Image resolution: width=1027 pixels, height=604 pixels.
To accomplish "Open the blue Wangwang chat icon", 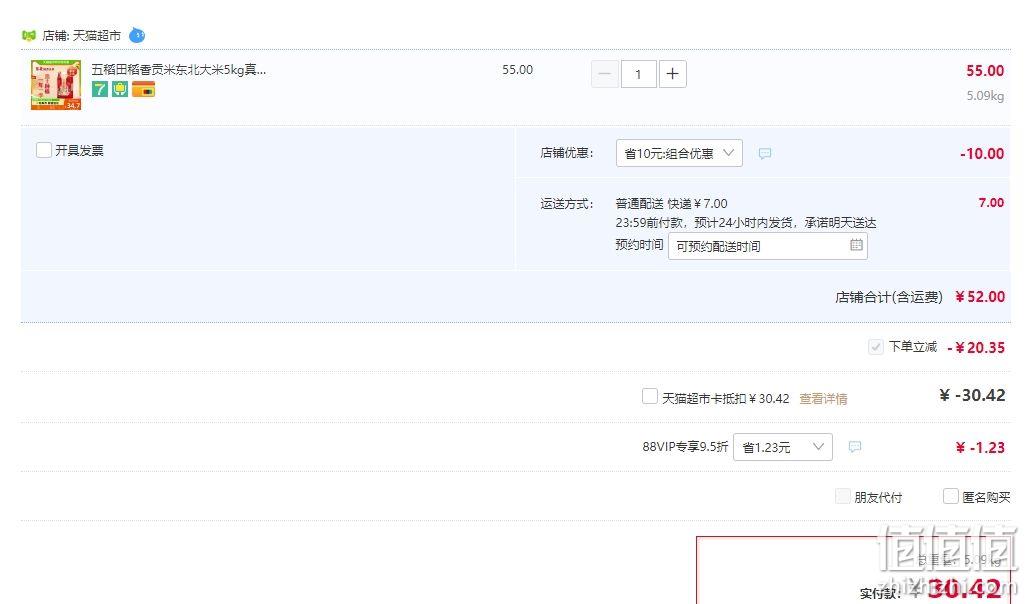I will pos(137,35).
